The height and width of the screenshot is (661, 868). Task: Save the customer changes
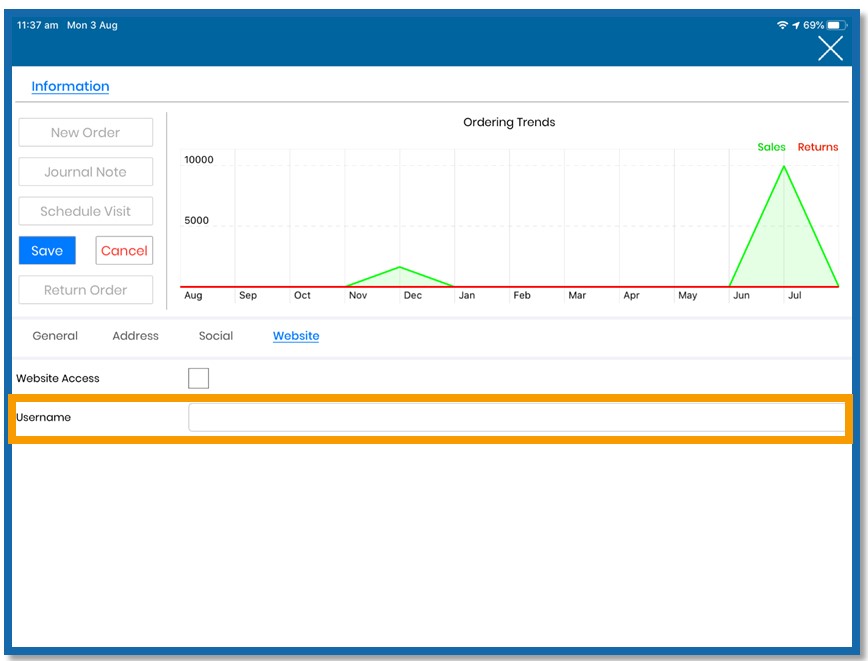pyautogui.click(x=47, y=250)
